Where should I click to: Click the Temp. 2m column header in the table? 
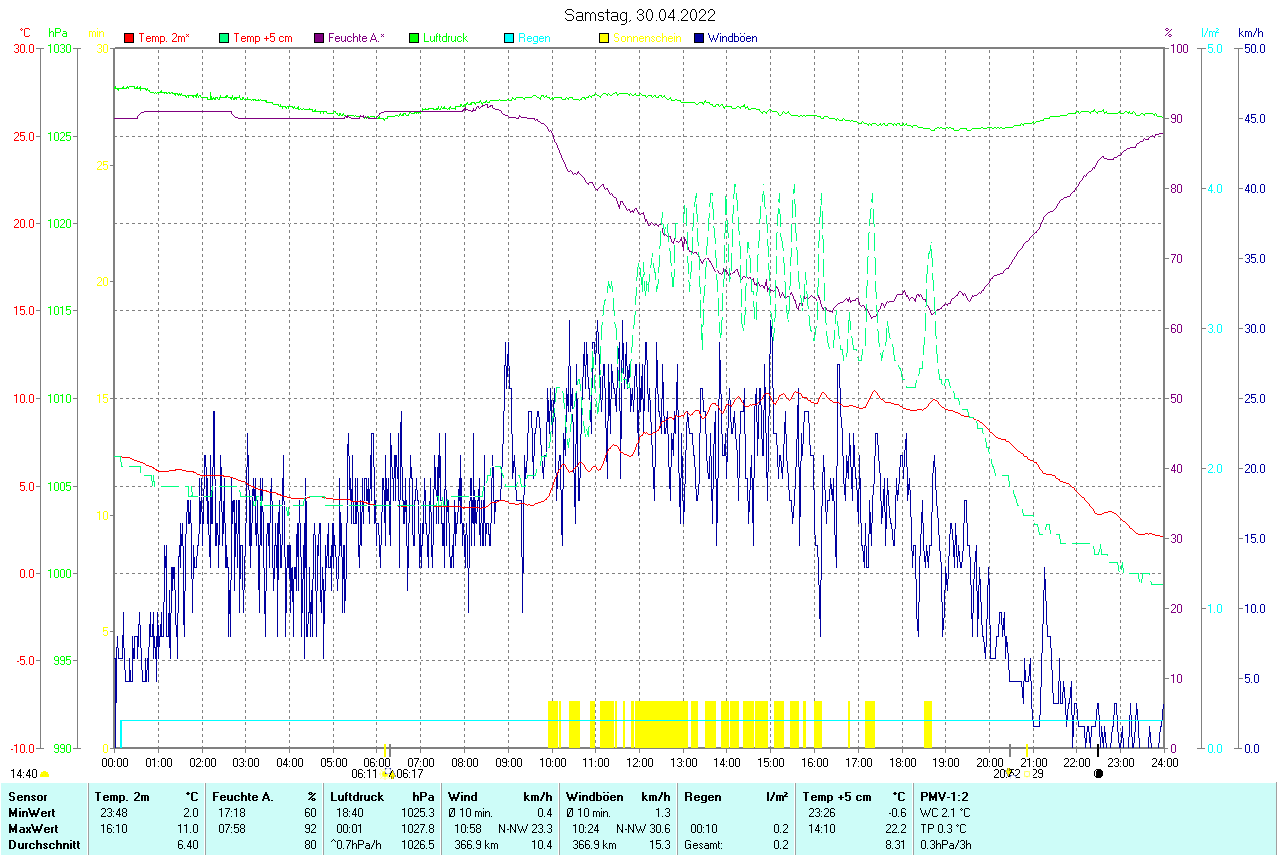pyautogui.click(x=122, y=797)
